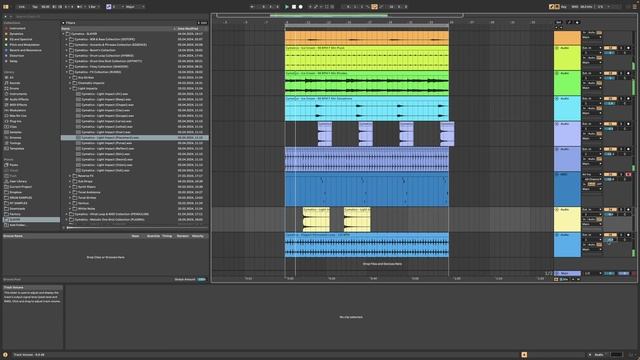Click the tempo value field
640x360 pixels.
click(45, 7)
